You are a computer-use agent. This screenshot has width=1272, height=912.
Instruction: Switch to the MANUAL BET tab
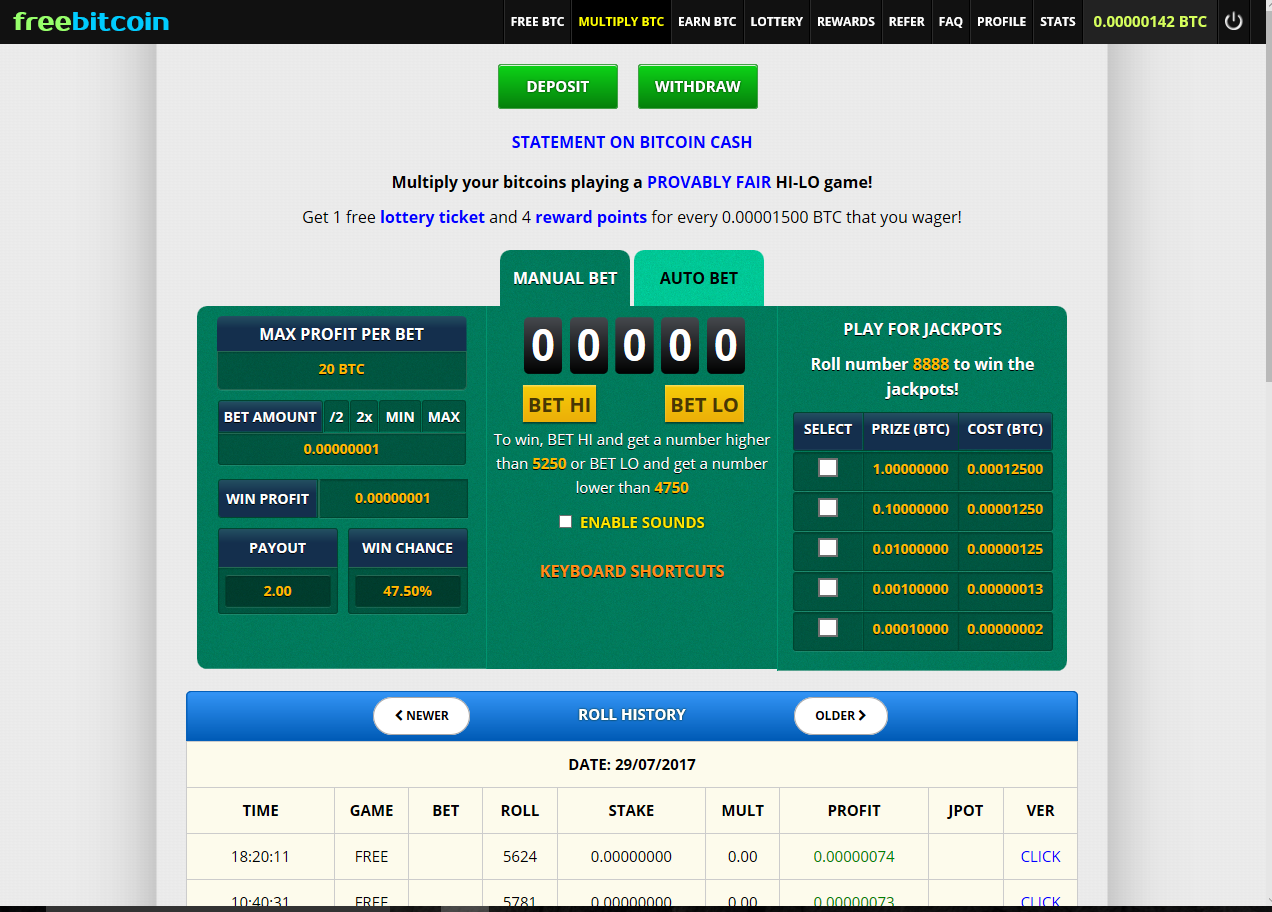(565, 278)
